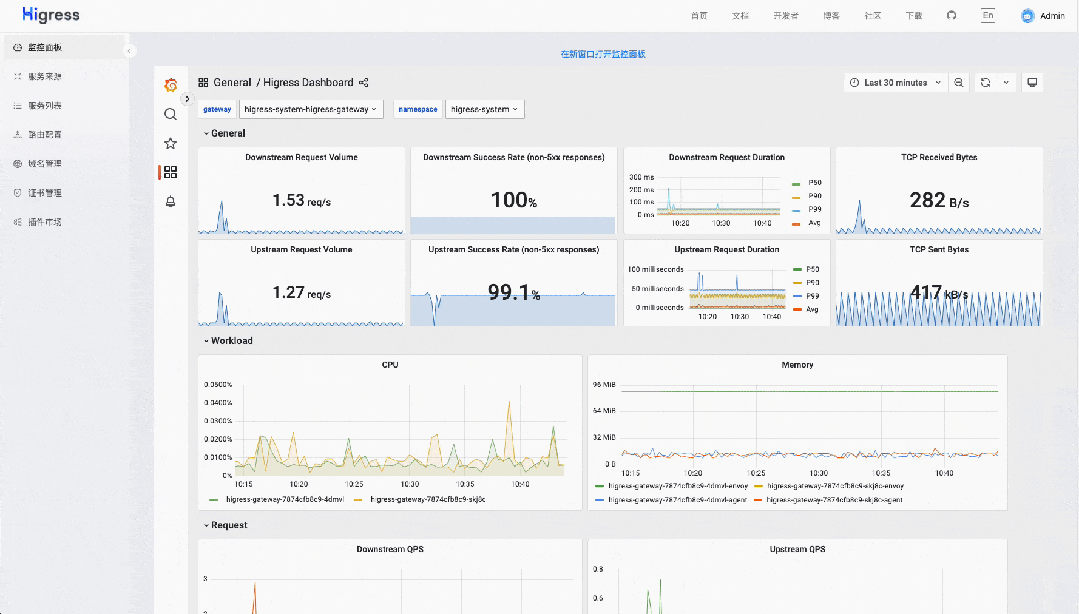The width and height of the screenshot is (1079, 614).
Task: Share the Higress Dashboard via the share icon
Action: (x=364, y=83)
